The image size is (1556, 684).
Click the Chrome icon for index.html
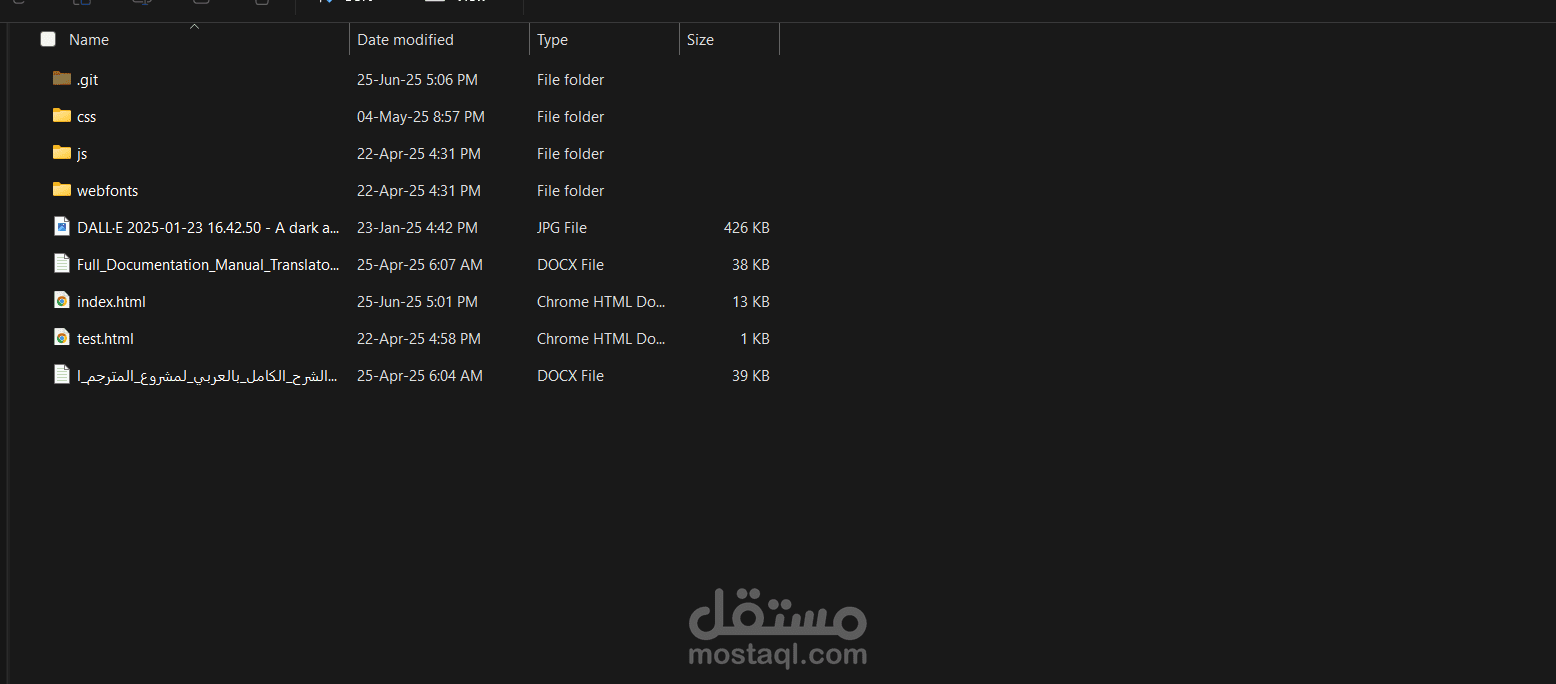[x=62, y=301]
